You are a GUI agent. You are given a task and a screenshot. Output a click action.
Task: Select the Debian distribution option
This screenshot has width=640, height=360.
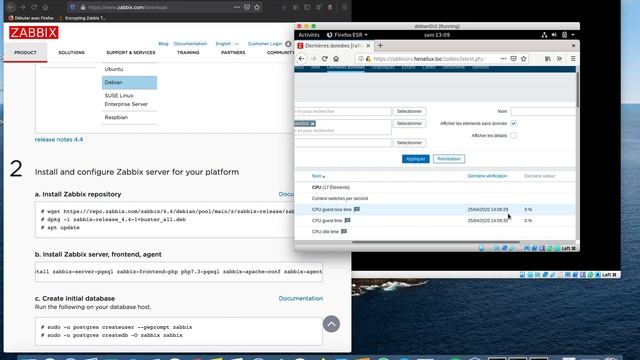click(x=129, y=82)
